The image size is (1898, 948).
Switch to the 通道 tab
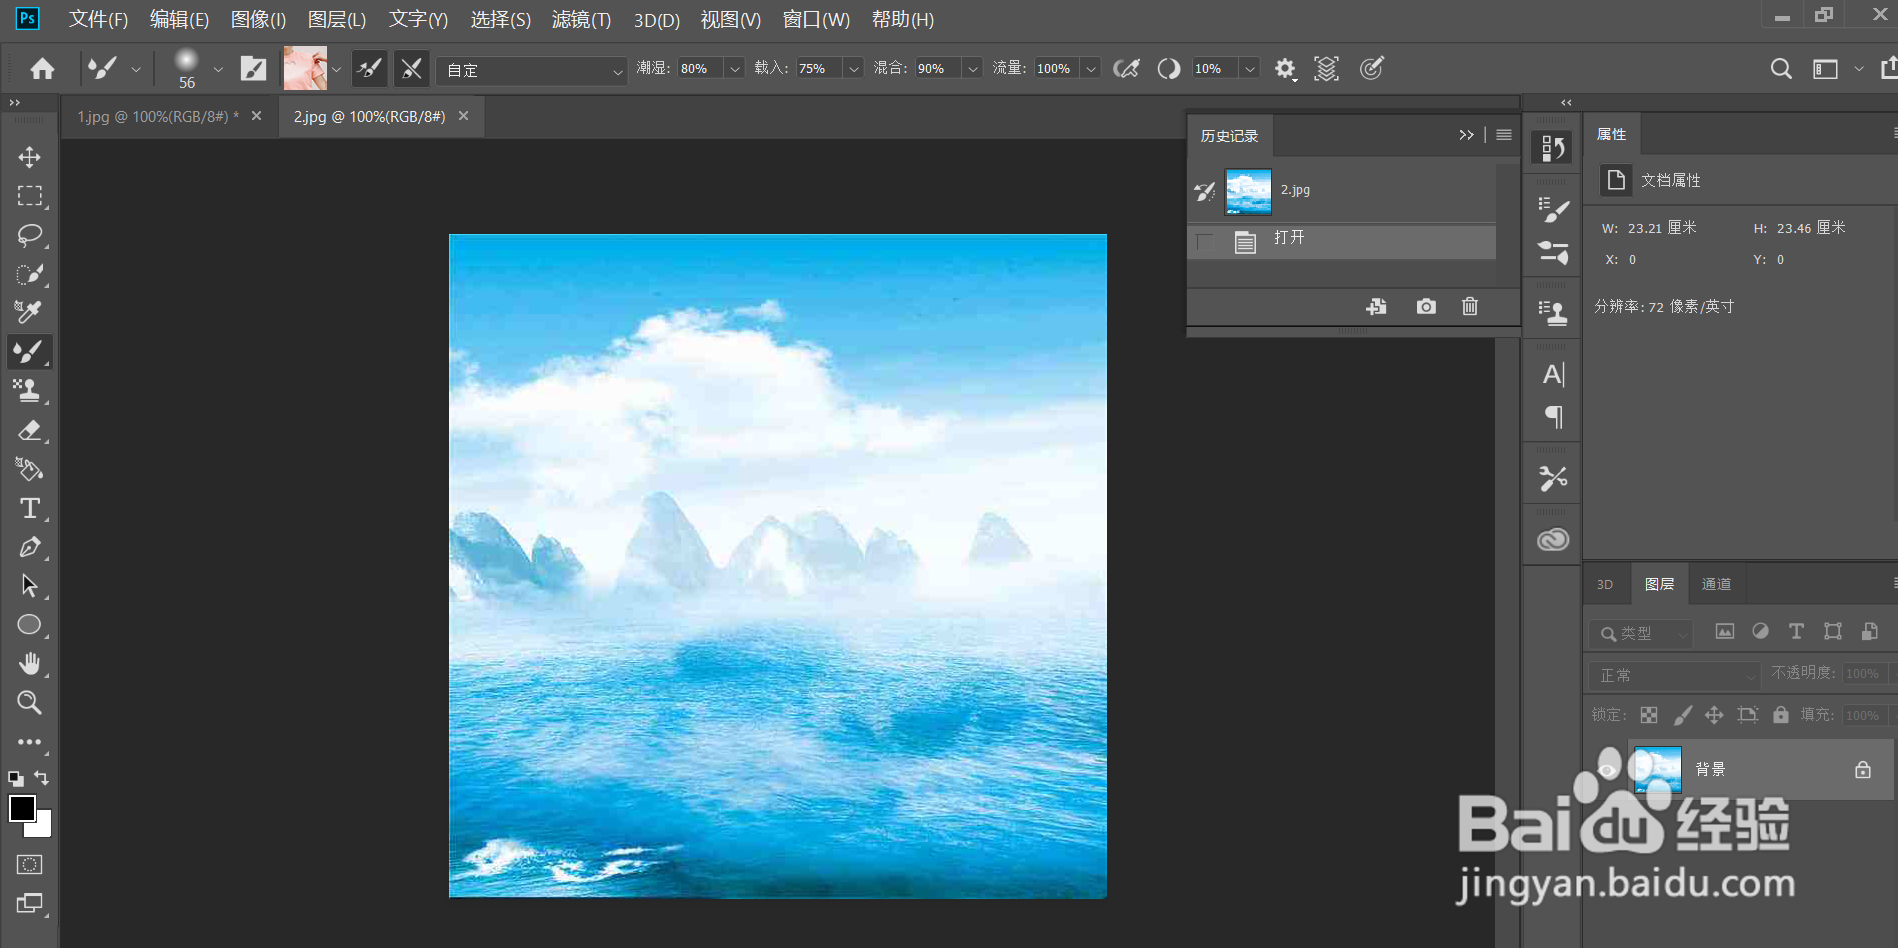[x=1716, y=584]
